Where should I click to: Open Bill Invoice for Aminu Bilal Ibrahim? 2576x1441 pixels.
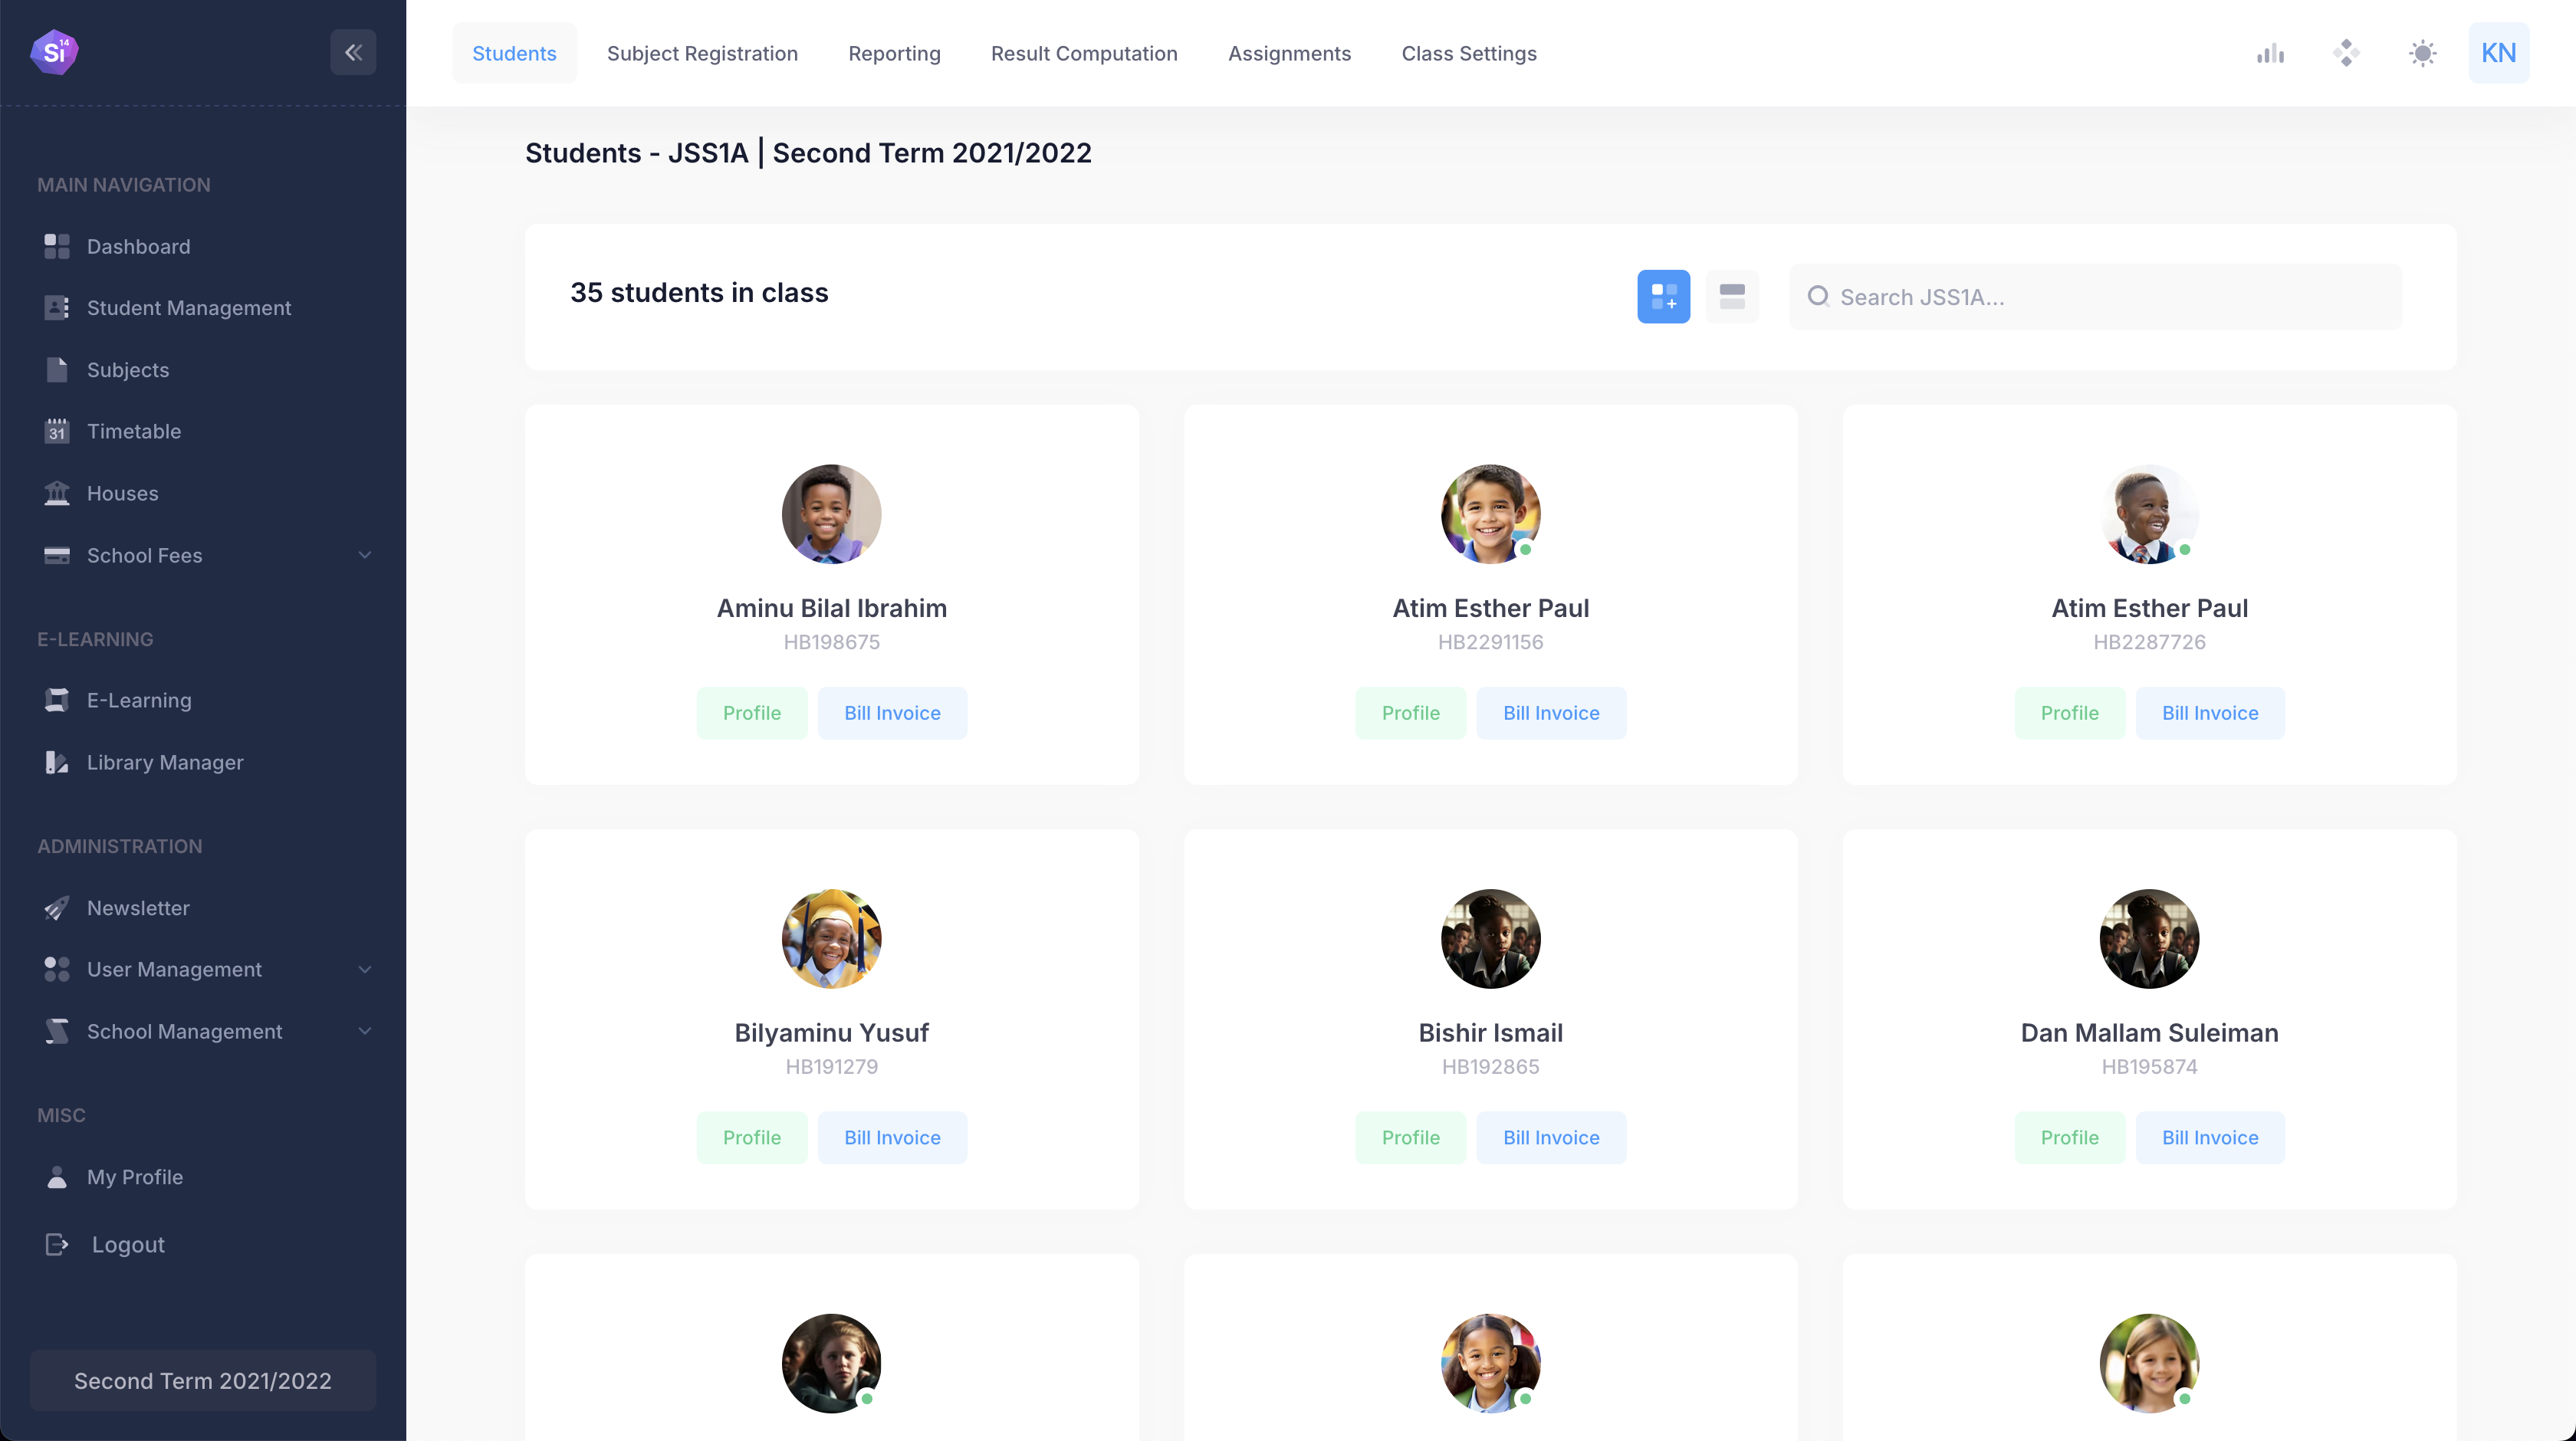(x=892, y=713)
